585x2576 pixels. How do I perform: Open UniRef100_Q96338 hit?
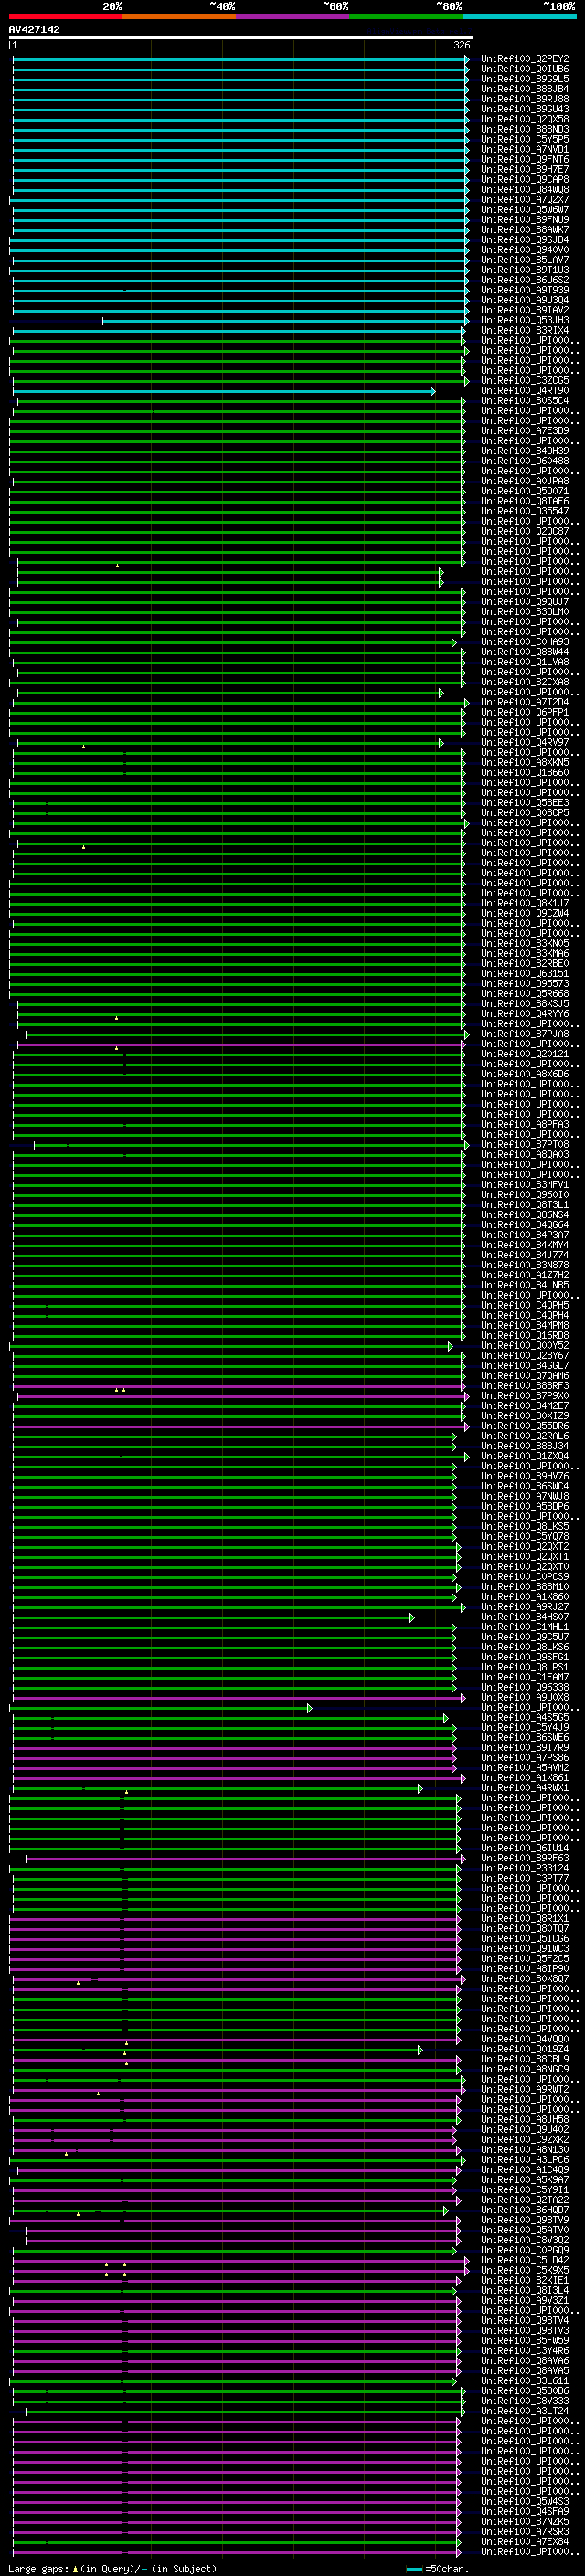point(525,1687)
